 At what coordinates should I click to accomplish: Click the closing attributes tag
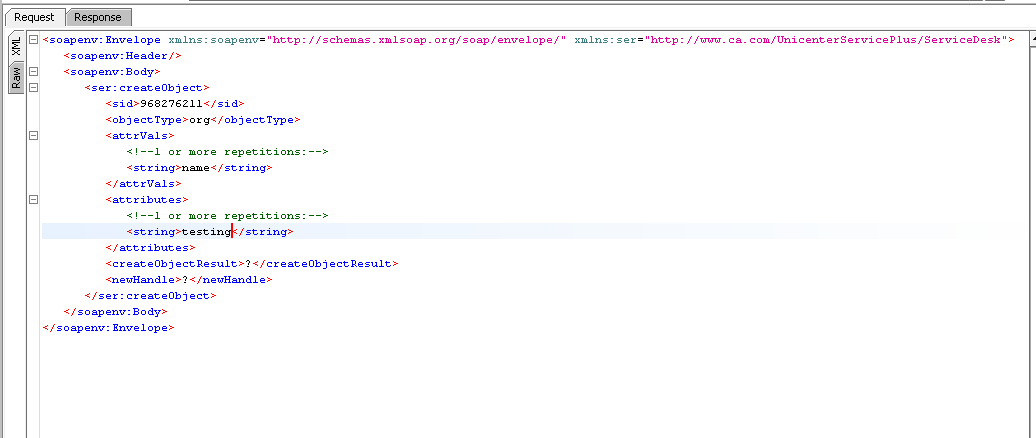(150, 248)
